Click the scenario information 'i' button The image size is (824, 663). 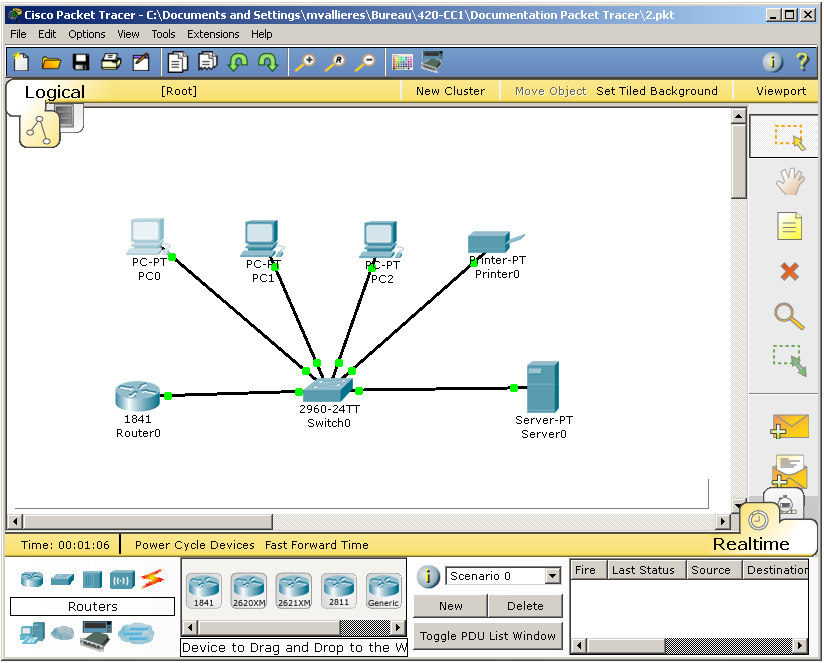pyautogui.click(x=428, y=576)
